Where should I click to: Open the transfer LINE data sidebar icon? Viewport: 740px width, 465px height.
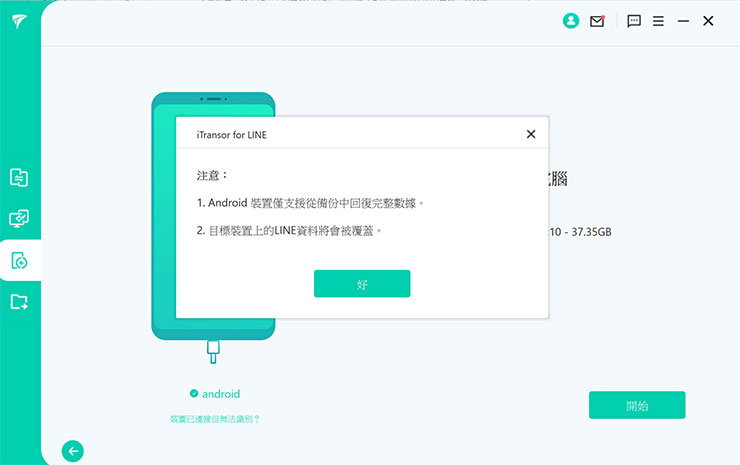coord(19,178)
